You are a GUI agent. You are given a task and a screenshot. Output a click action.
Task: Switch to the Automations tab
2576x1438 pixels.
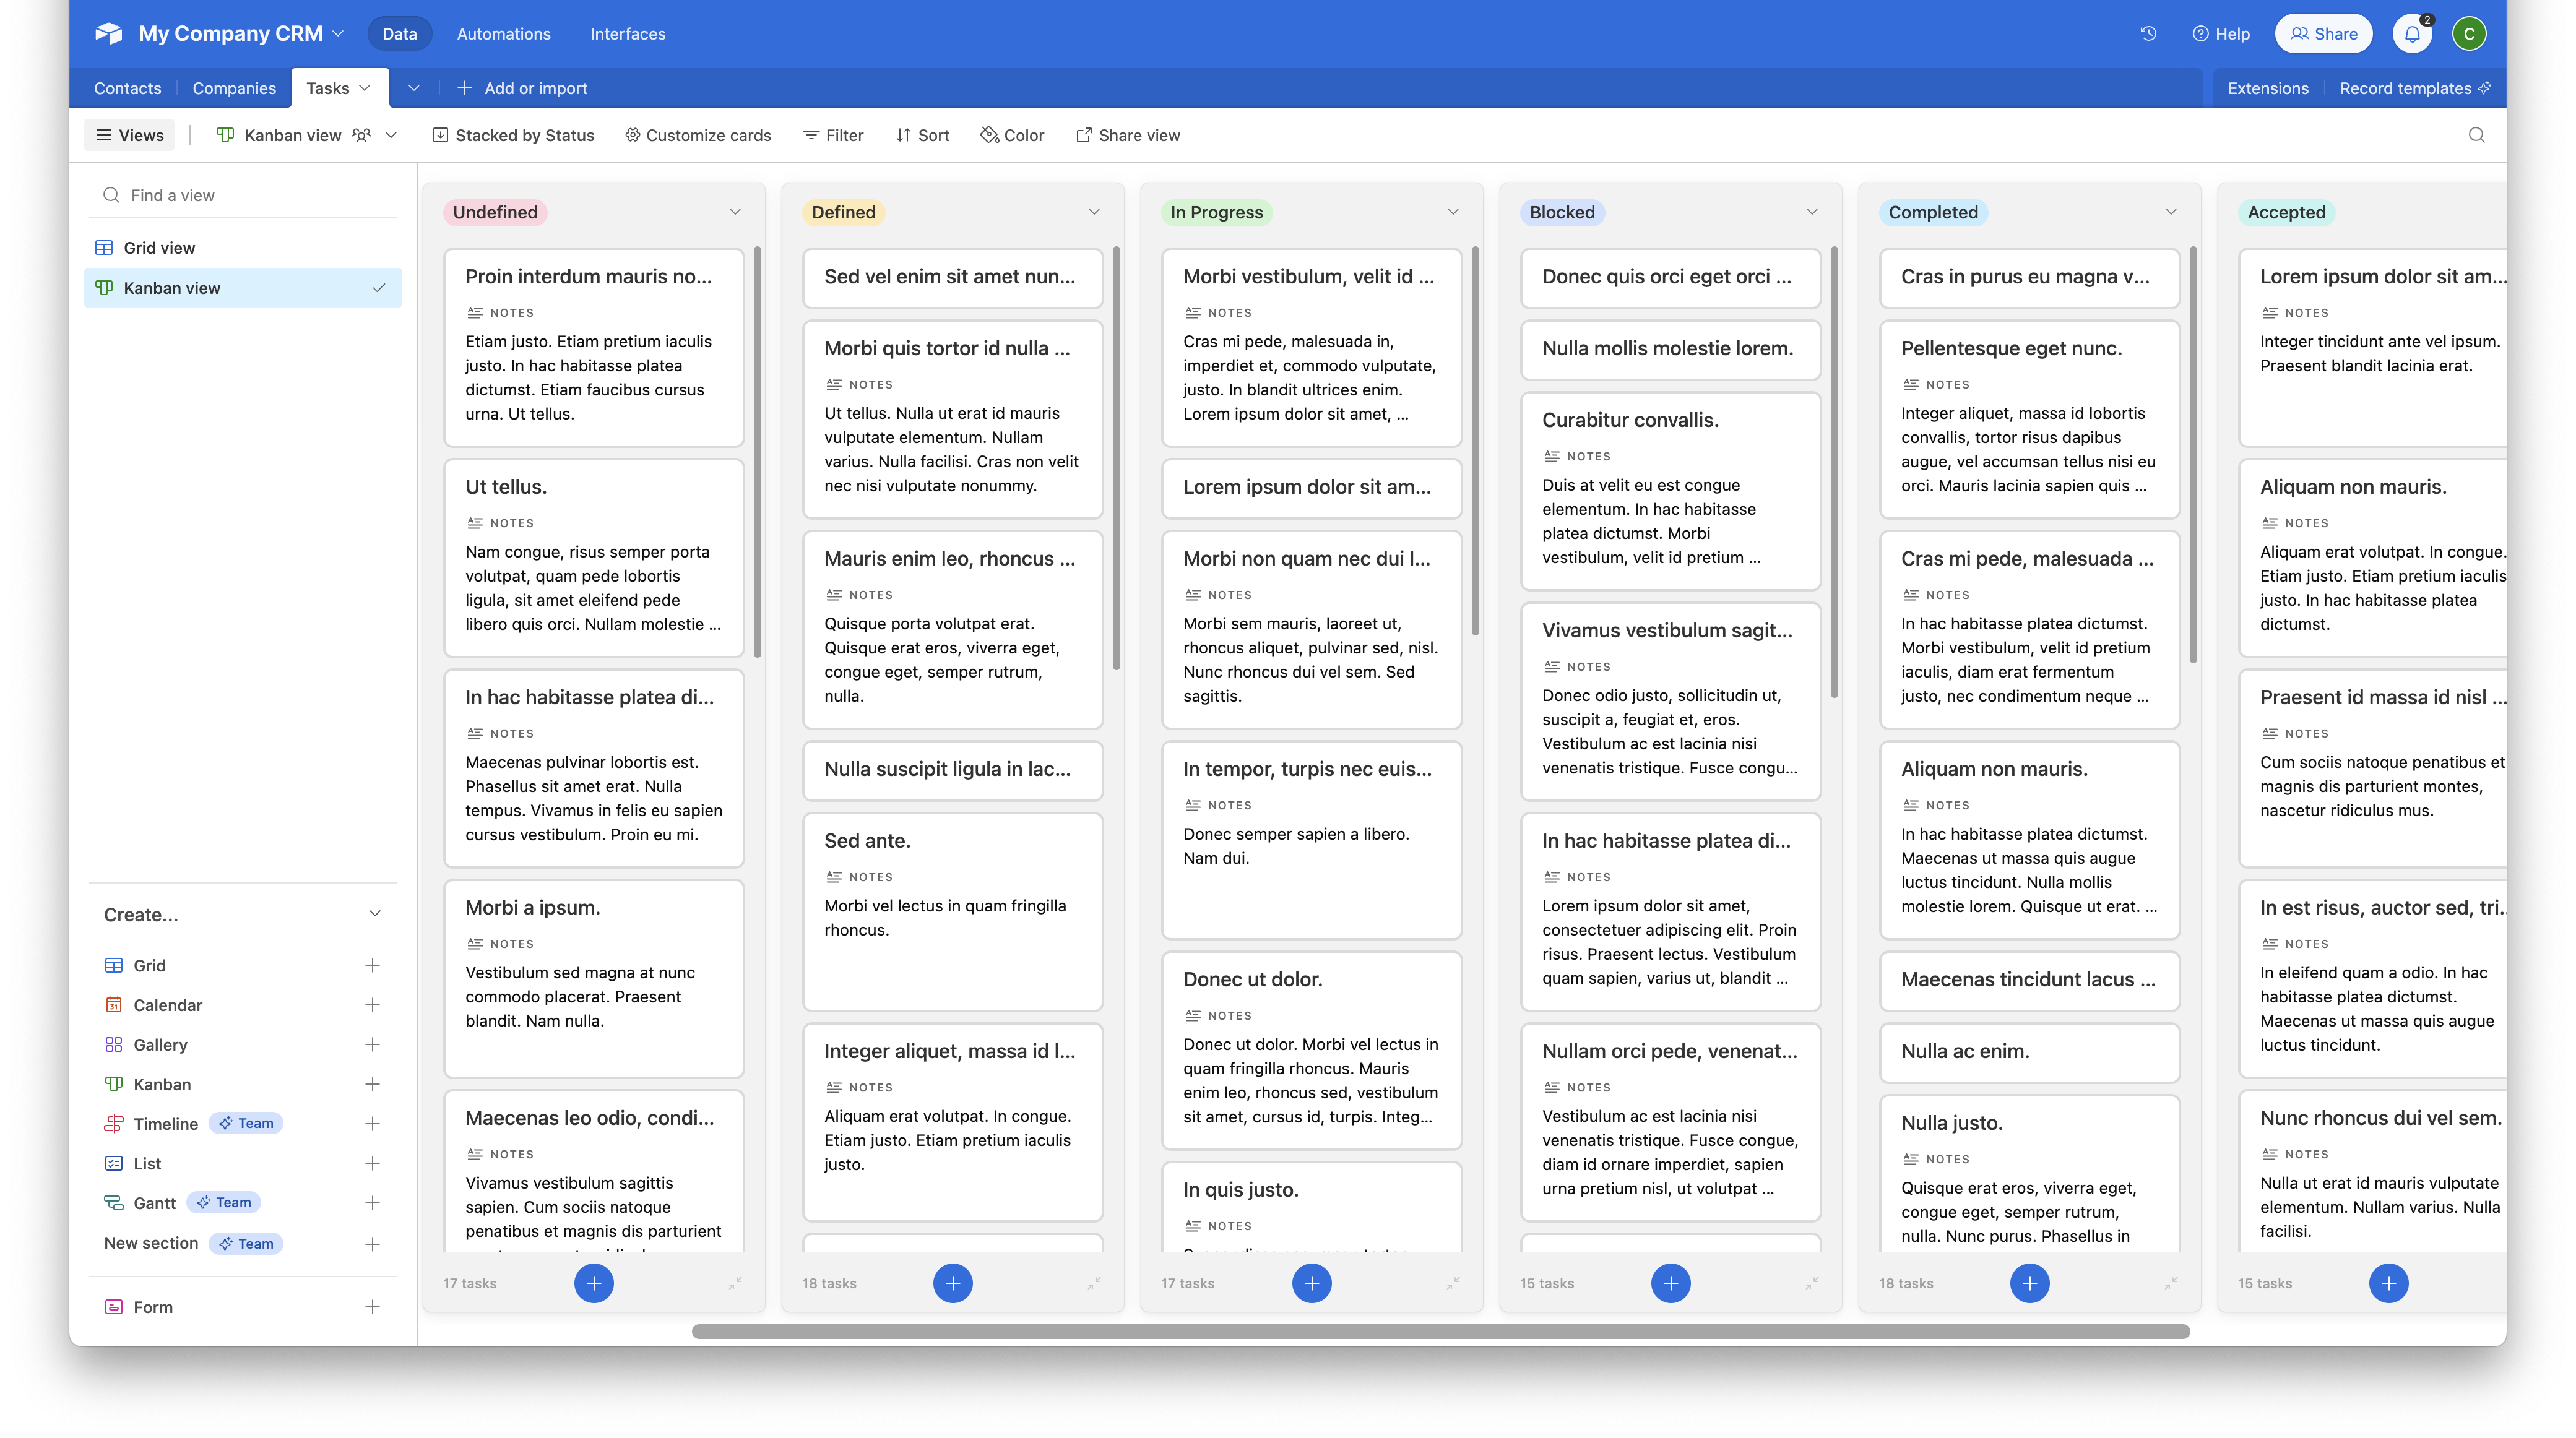pos(503,33)
